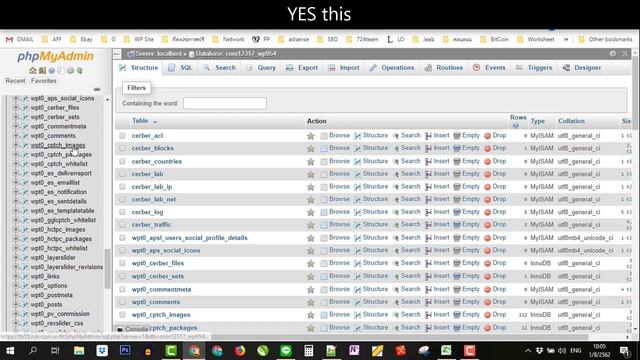Open the Windows Start menu
640x360 pixels.
pos(10,351)
